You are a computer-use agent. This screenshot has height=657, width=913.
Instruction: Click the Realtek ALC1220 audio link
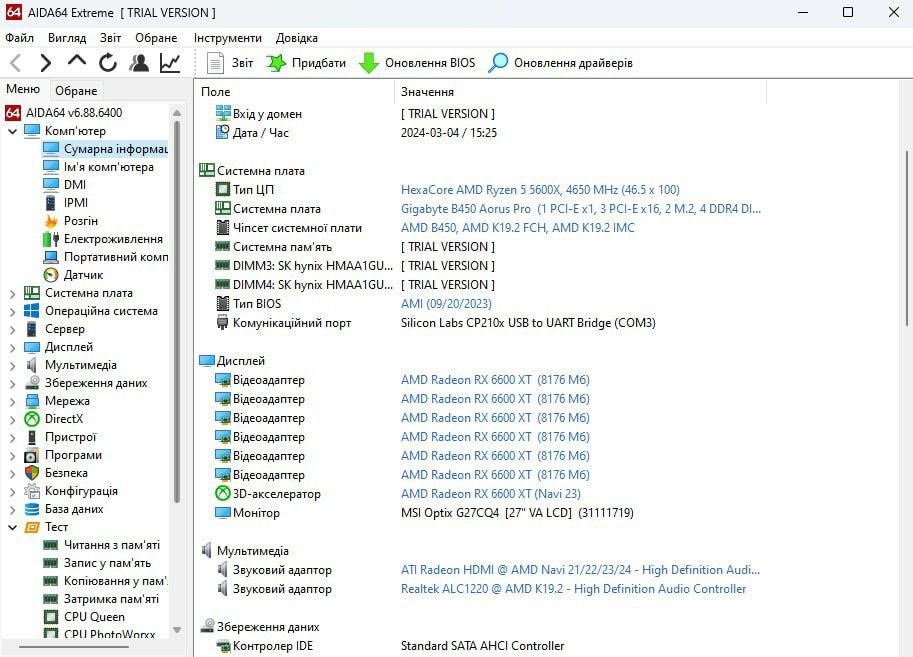coord(574,589)
